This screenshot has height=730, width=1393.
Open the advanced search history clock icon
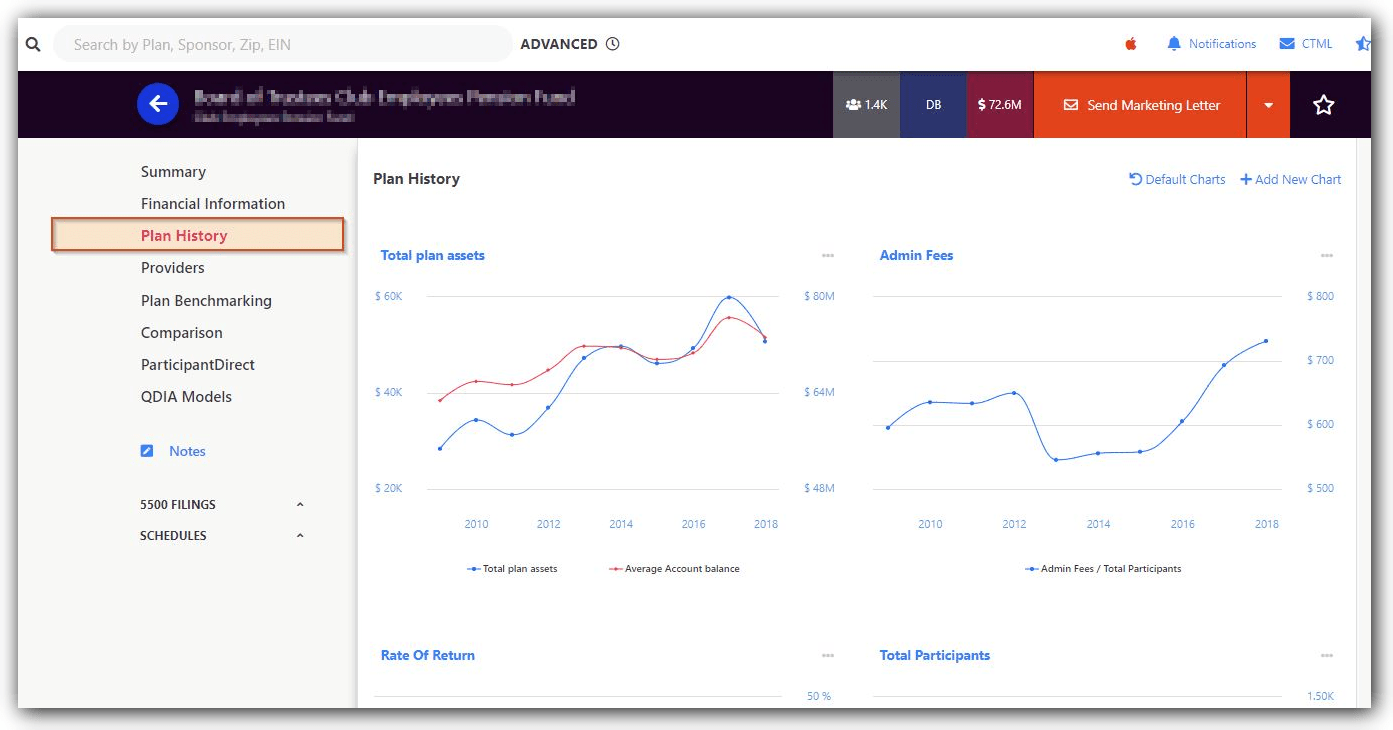tap(613, 44)
